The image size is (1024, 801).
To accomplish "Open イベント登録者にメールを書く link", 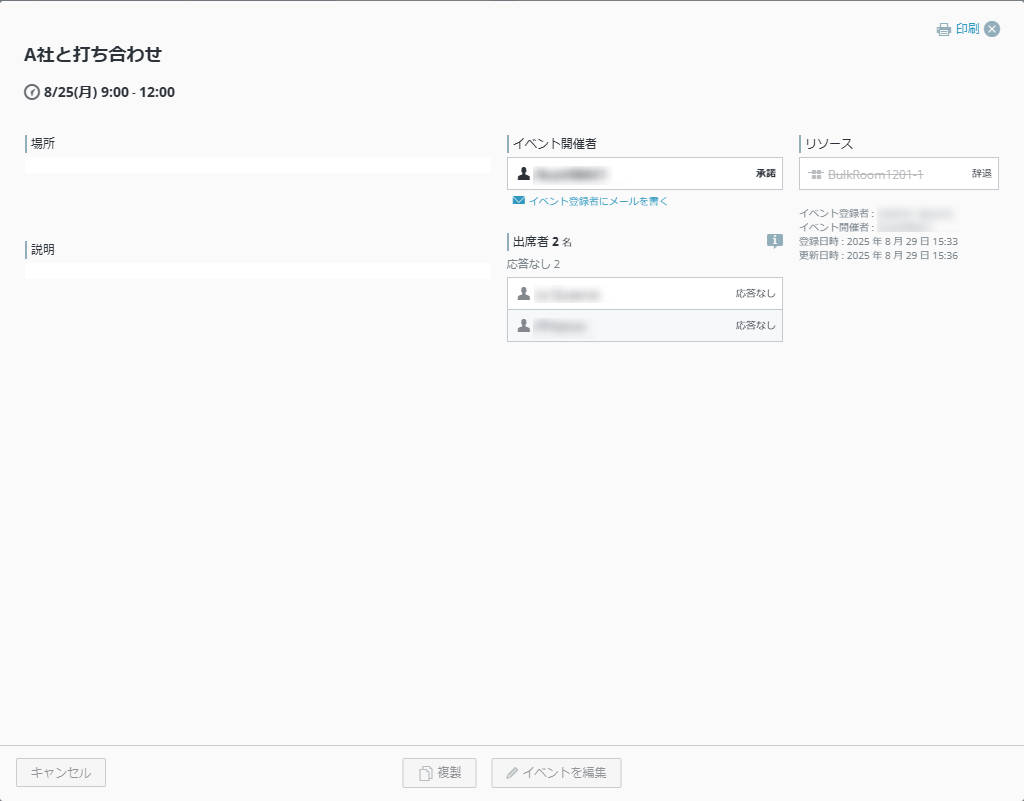I will click(598, 201).
